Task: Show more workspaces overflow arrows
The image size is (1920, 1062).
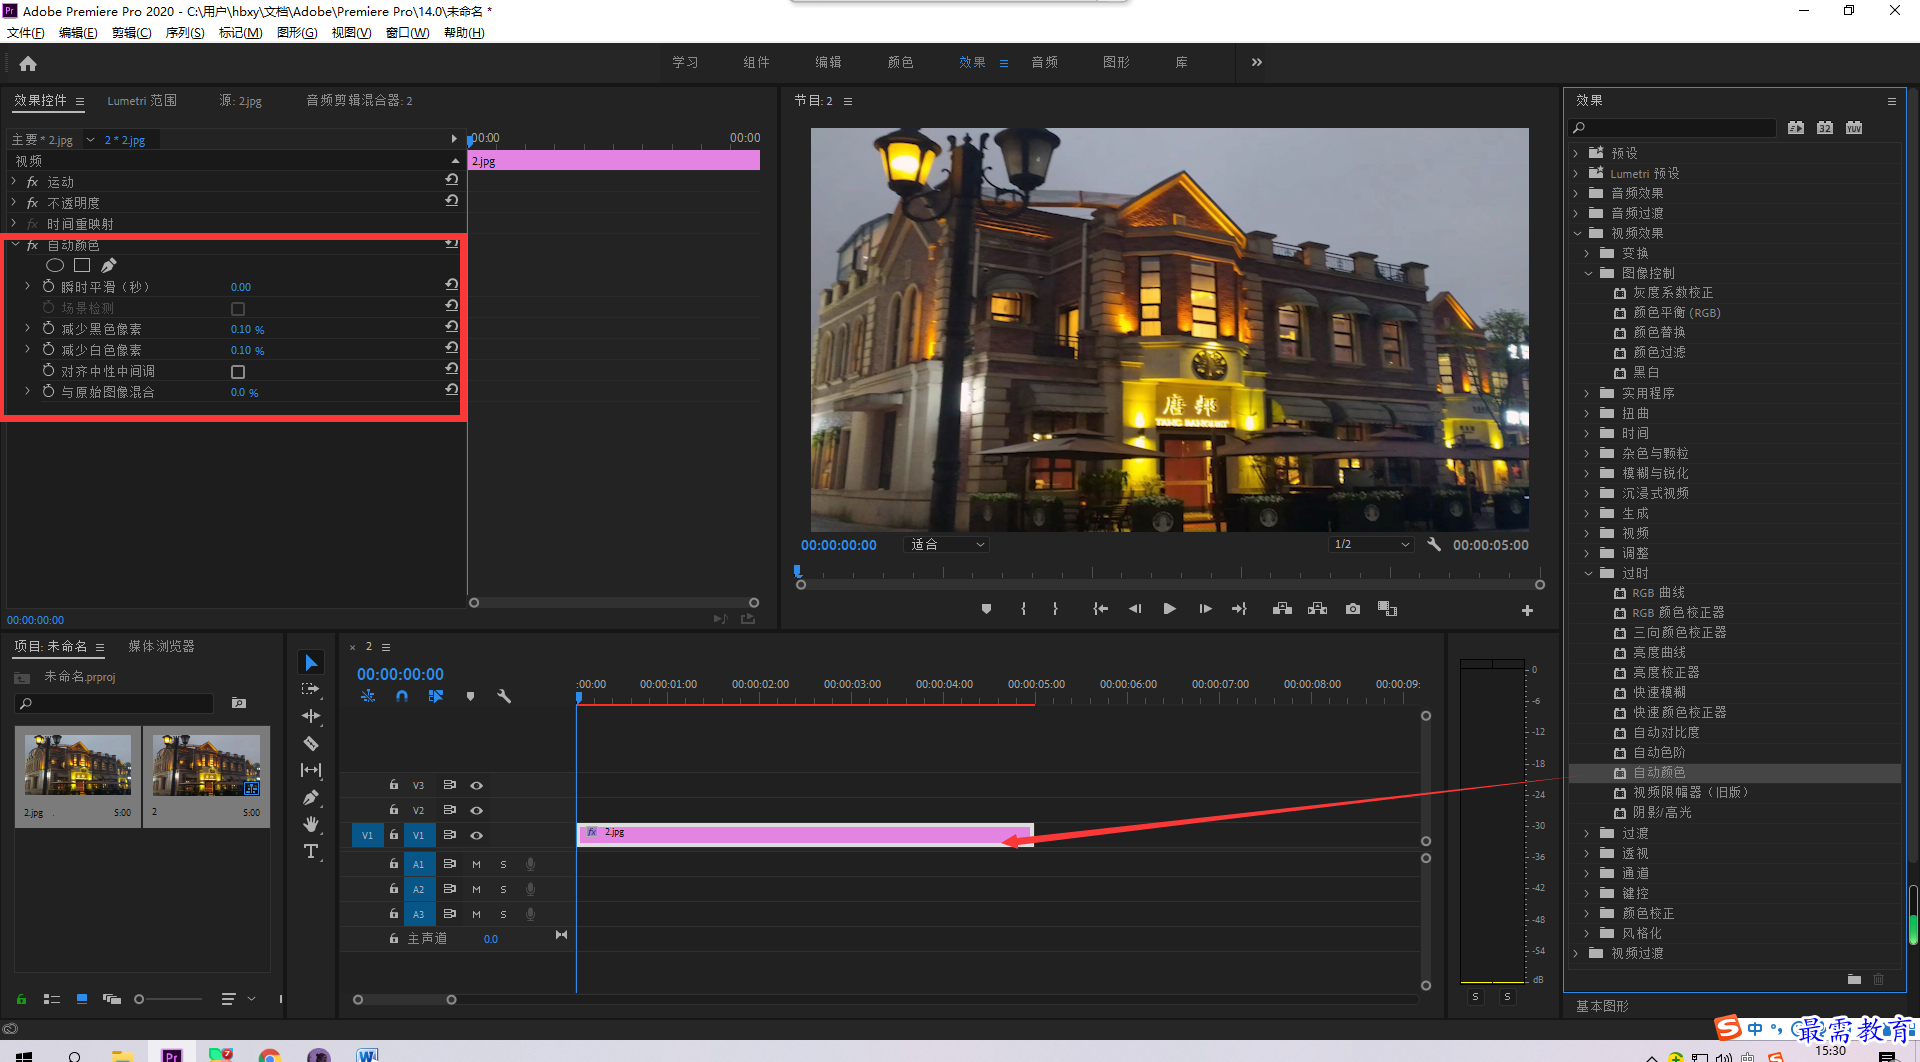Action: (1256, 62)
